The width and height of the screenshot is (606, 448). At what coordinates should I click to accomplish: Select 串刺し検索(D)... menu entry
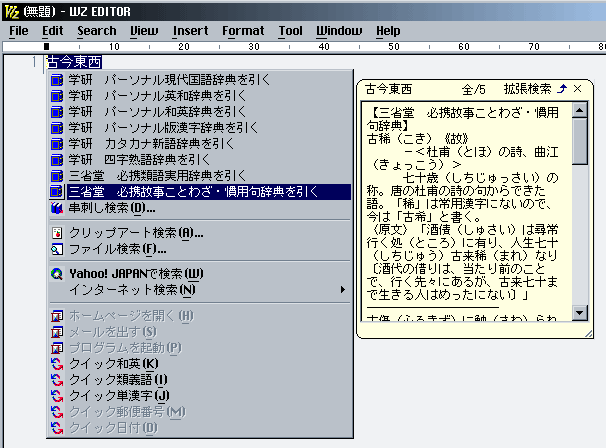[x=200, y=208]
